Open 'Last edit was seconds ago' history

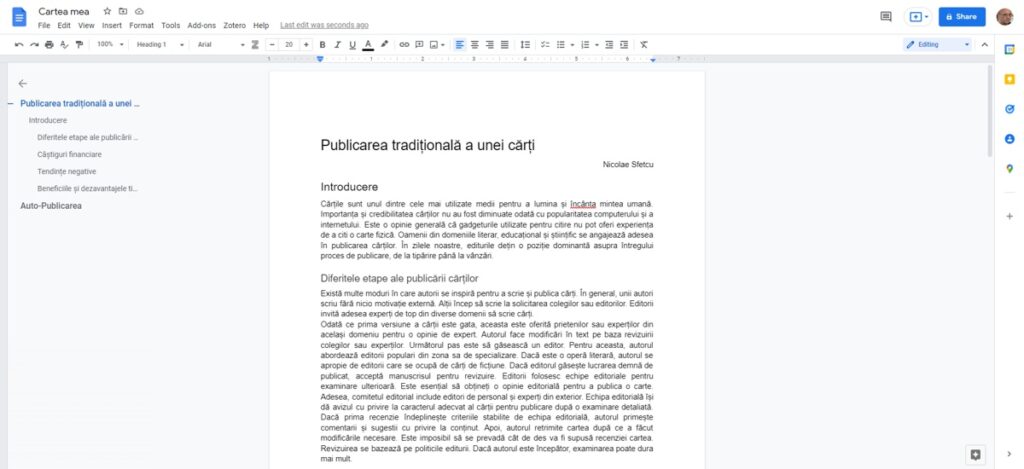[x=324, y=25]
